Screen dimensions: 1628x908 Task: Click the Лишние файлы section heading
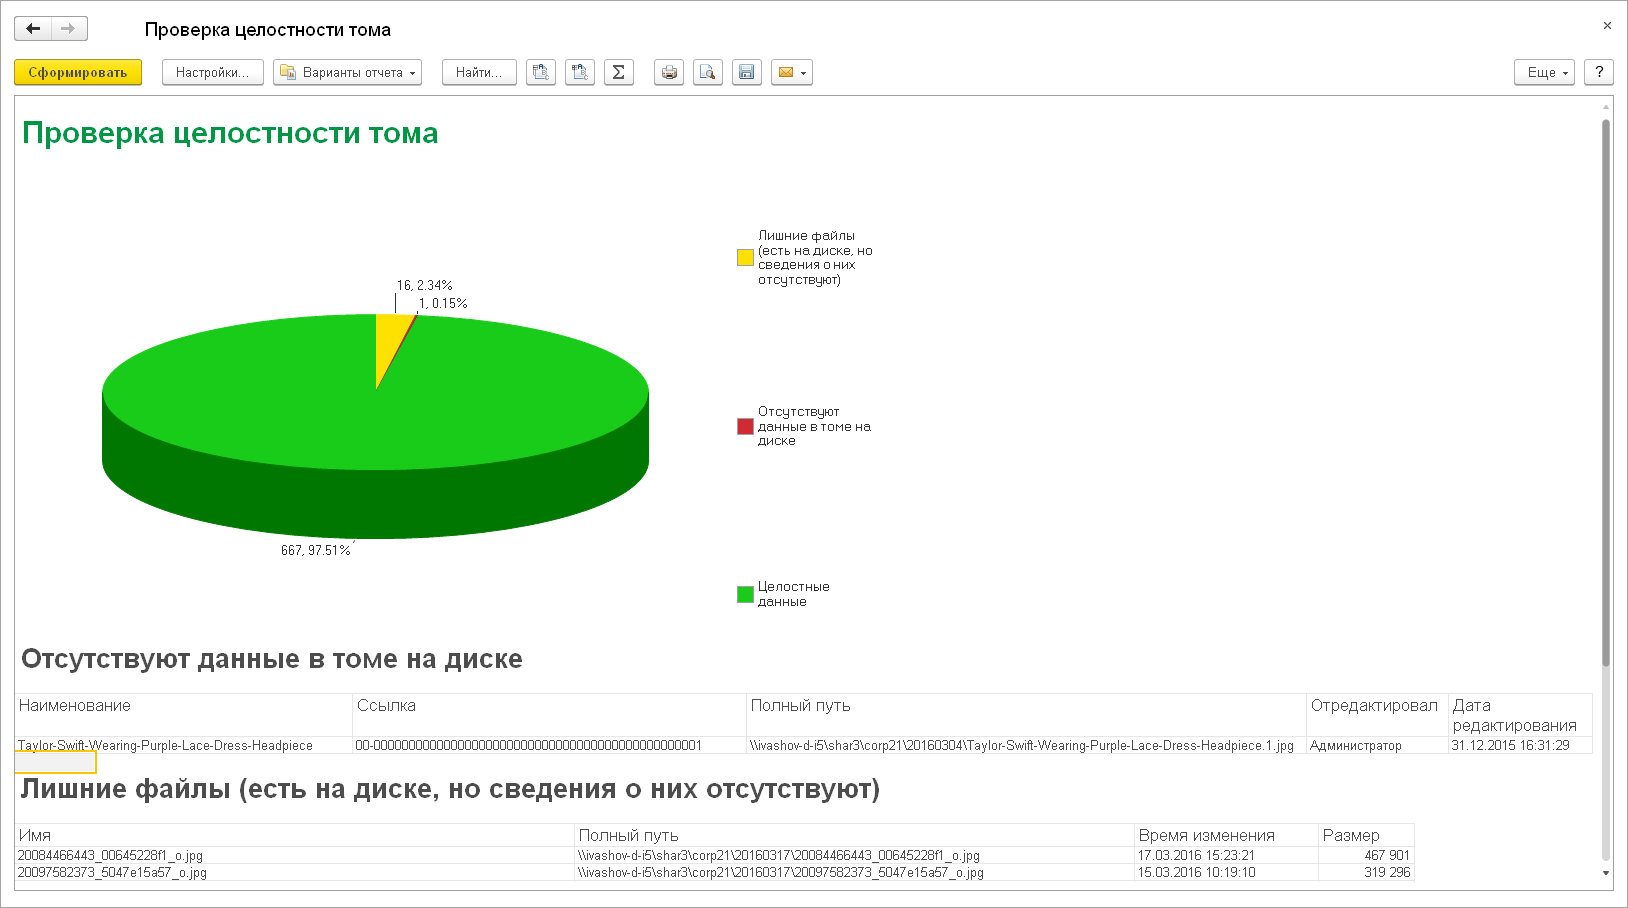tap(450, 789)
